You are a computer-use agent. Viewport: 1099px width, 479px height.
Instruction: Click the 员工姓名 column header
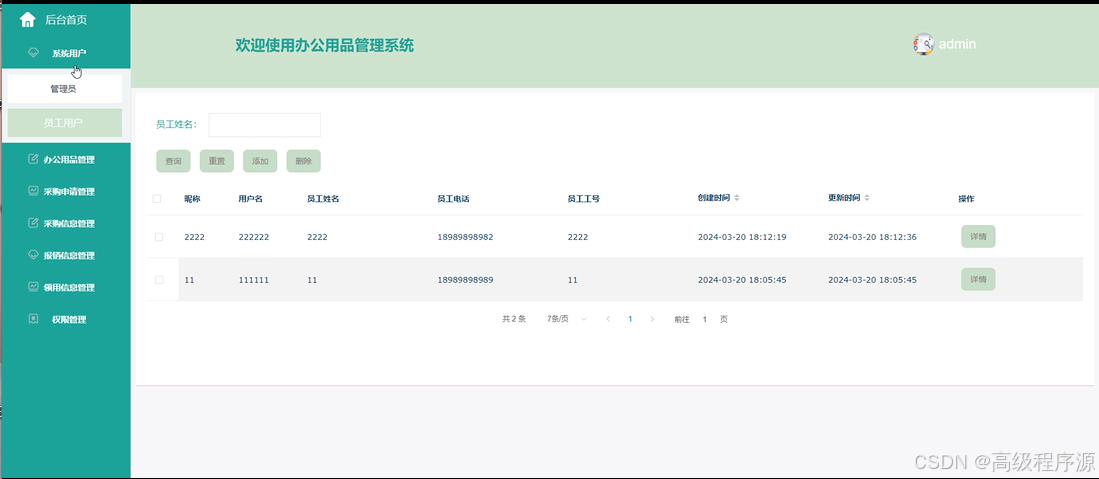[323, 199]
